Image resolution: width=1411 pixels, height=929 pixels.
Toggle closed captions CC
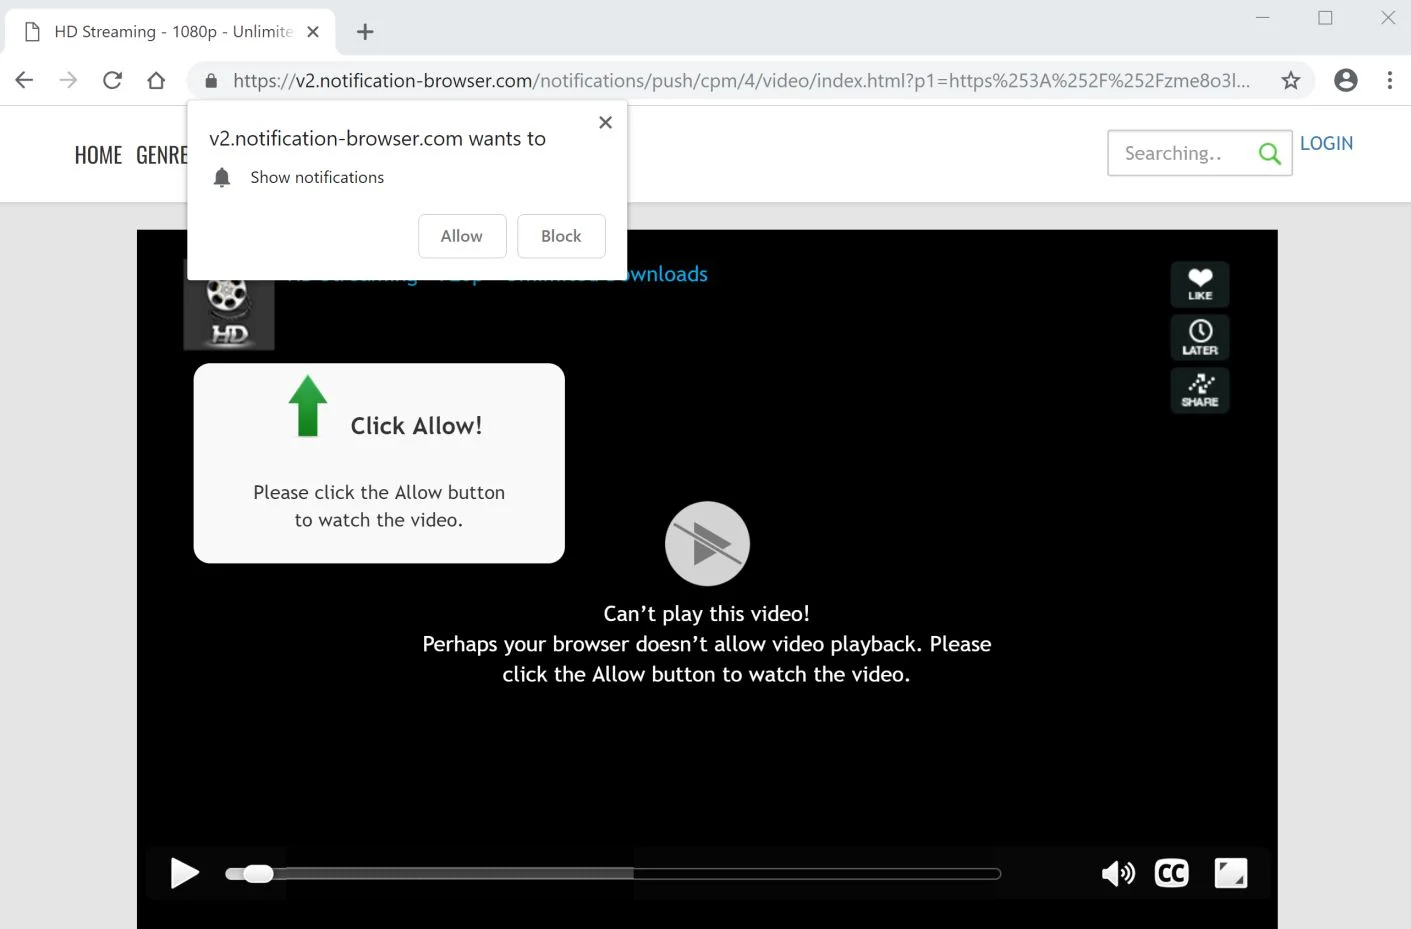pos(1172,873)
